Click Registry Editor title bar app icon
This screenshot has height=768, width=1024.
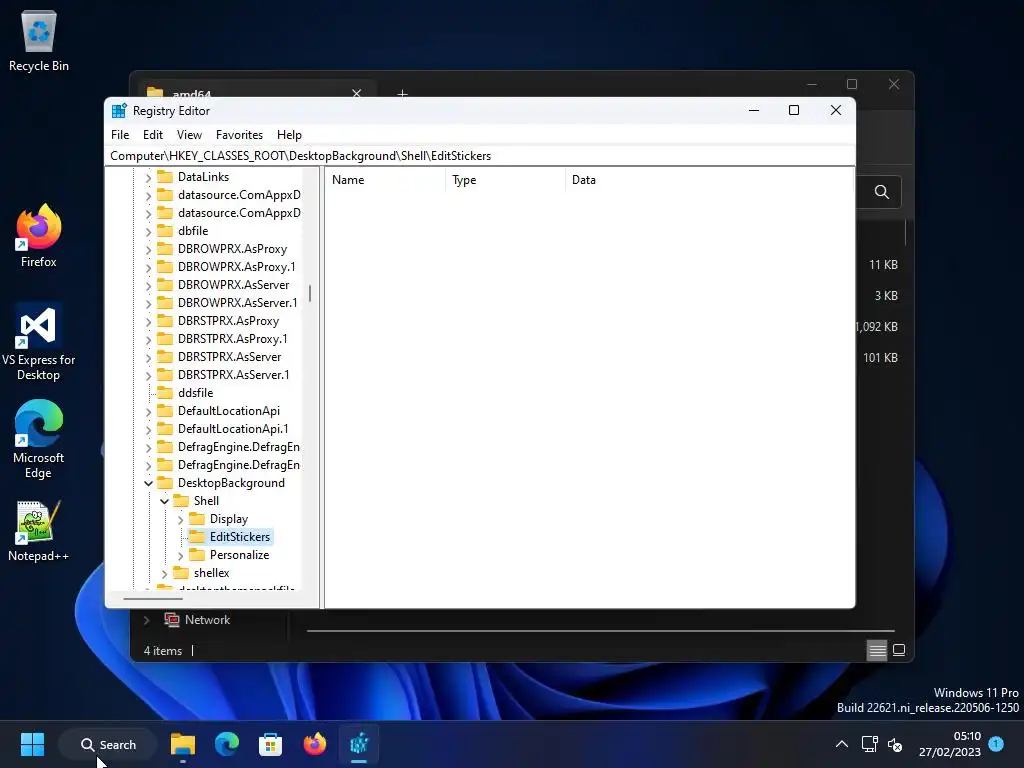coord(119,110)
